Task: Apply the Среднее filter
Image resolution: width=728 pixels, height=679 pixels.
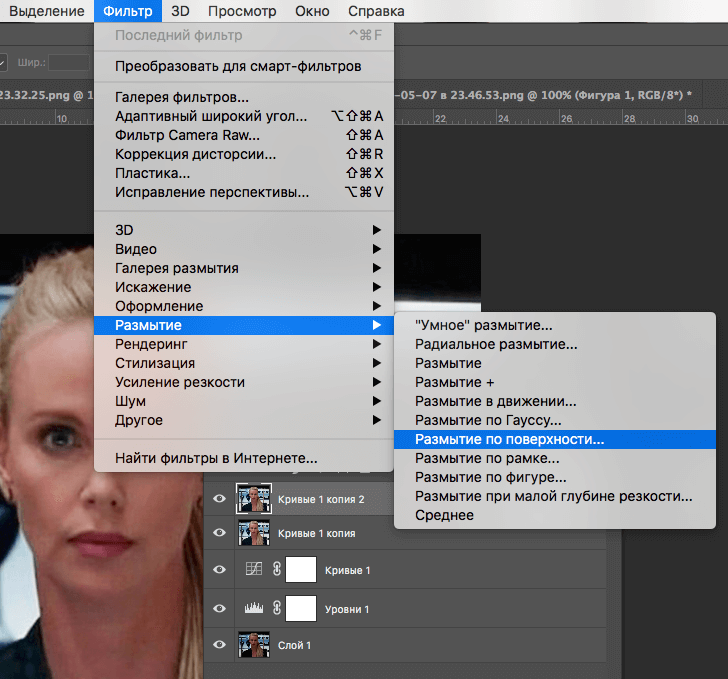Action: click(555, 516)
